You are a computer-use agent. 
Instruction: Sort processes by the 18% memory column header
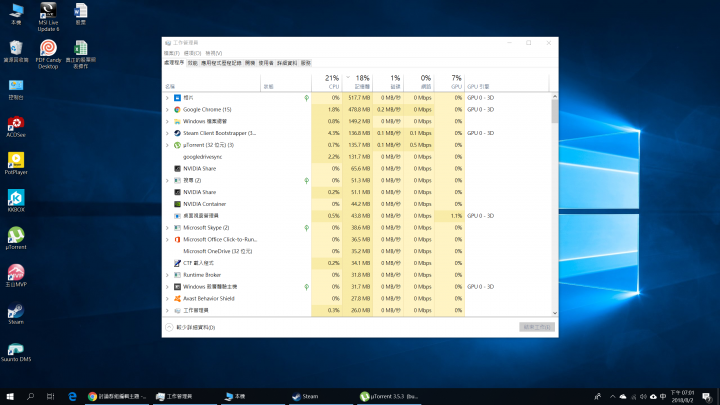357,82
